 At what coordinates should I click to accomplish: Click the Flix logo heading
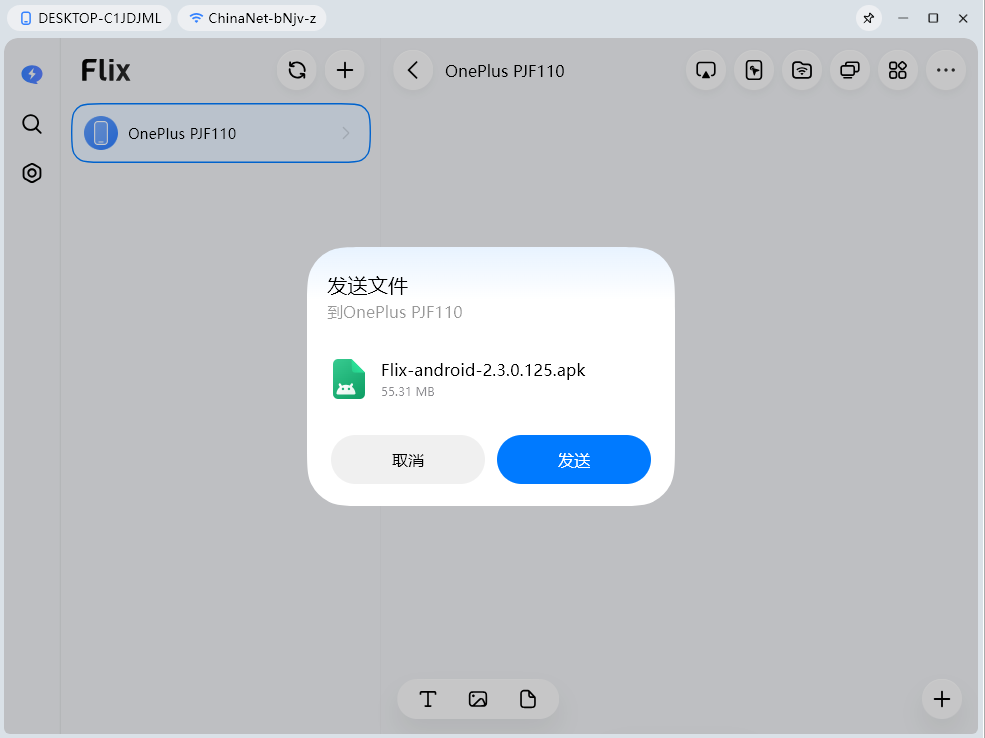[106, 70]
